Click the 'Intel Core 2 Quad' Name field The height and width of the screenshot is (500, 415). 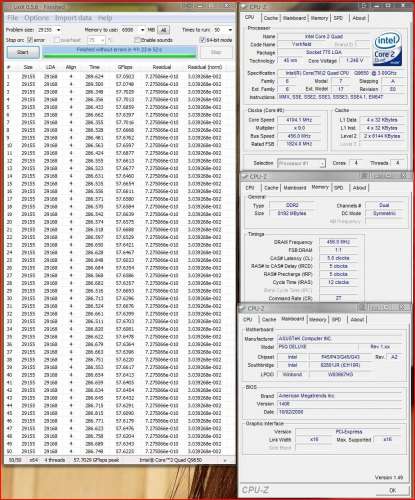pyautogui.click(x=324, y=36)
